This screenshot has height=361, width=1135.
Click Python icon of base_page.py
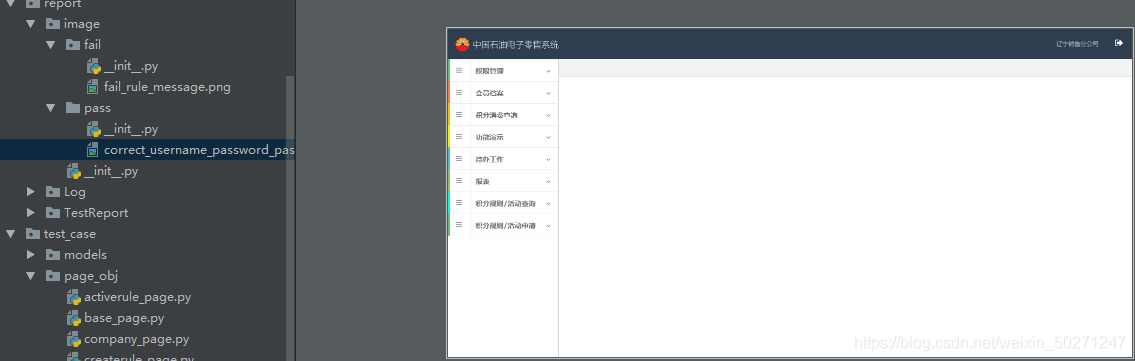(x=73, y=318)
